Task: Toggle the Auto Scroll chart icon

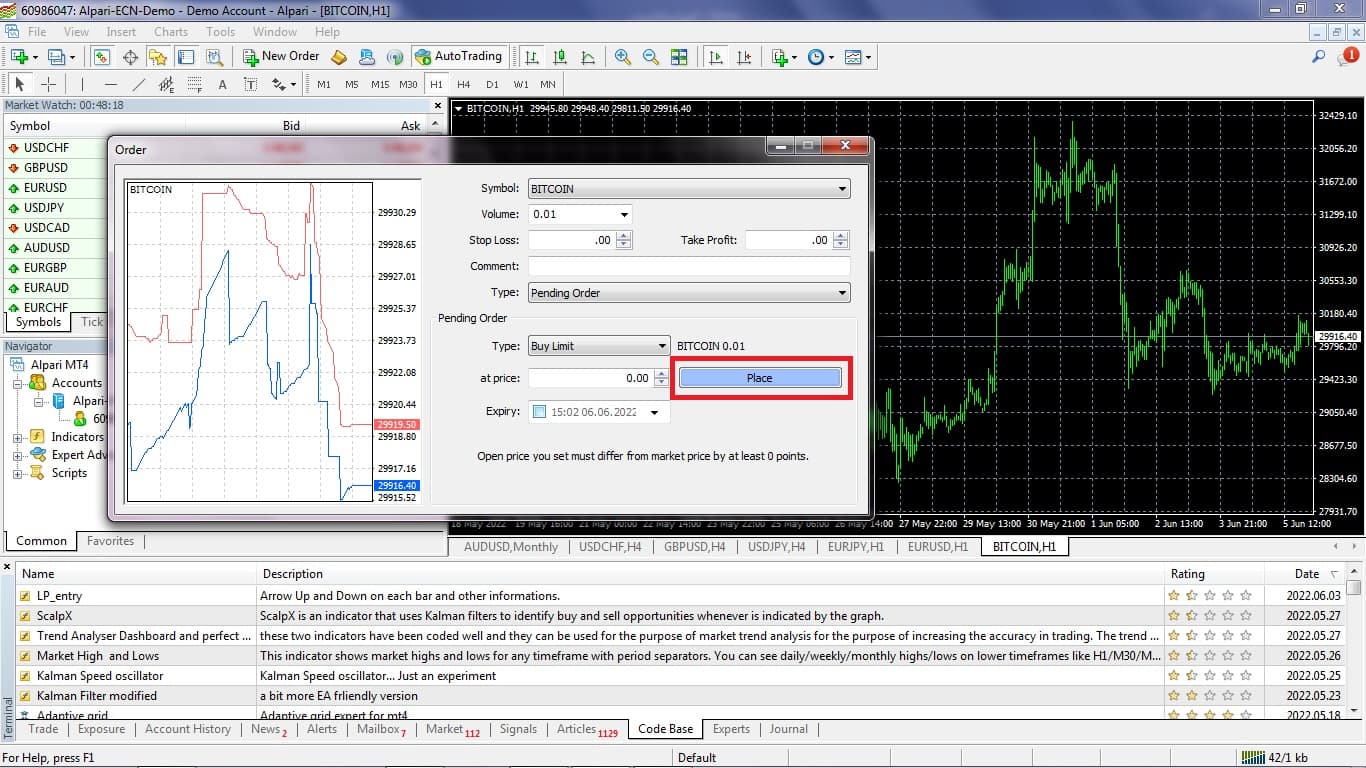Action: 715,57
